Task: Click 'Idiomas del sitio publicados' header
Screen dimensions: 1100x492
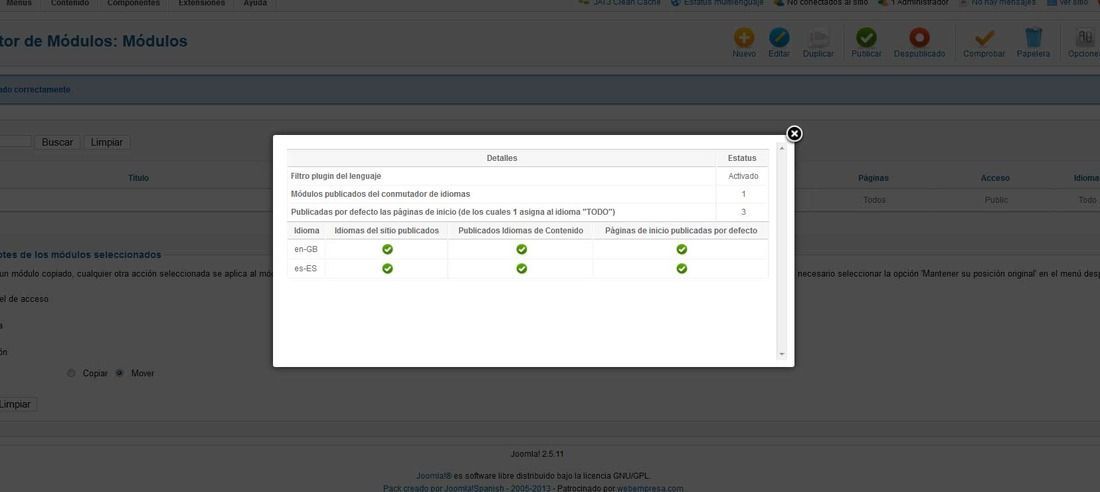Action: [x=387, y=230]
